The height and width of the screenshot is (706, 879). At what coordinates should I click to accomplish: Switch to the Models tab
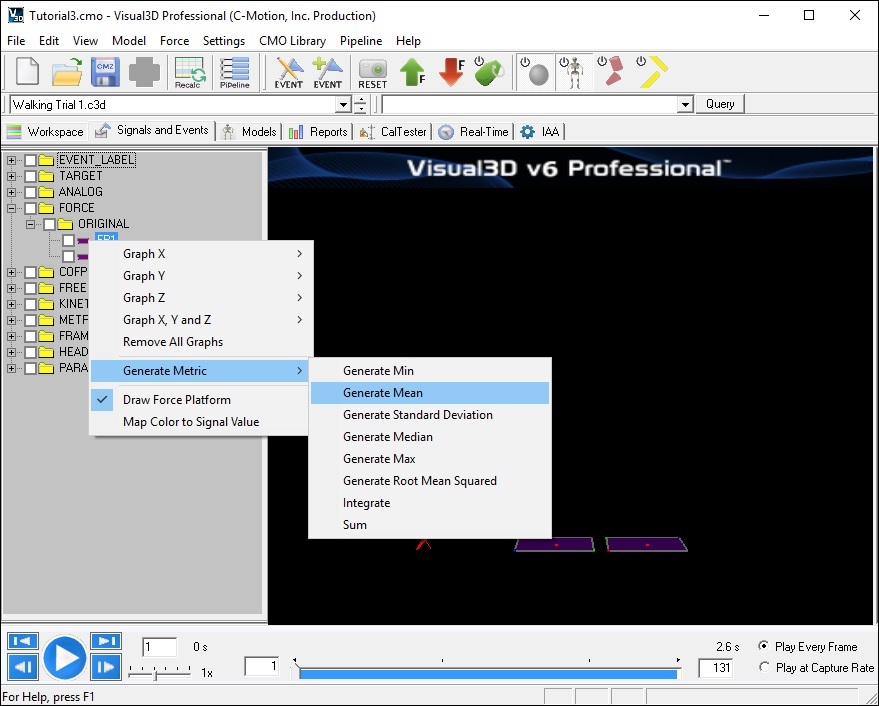coord(250,131)
